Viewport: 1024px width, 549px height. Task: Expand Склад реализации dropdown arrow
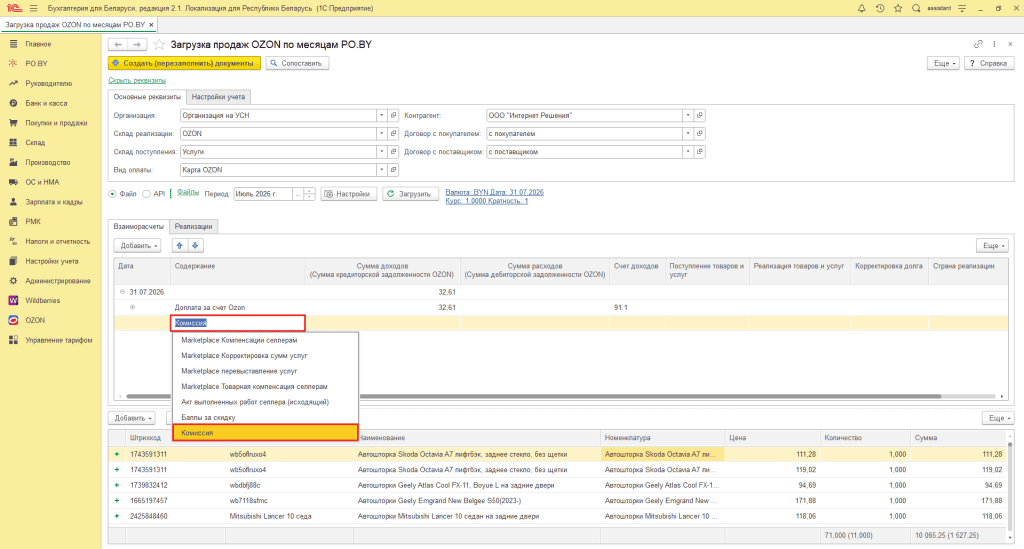click(381, 133)
